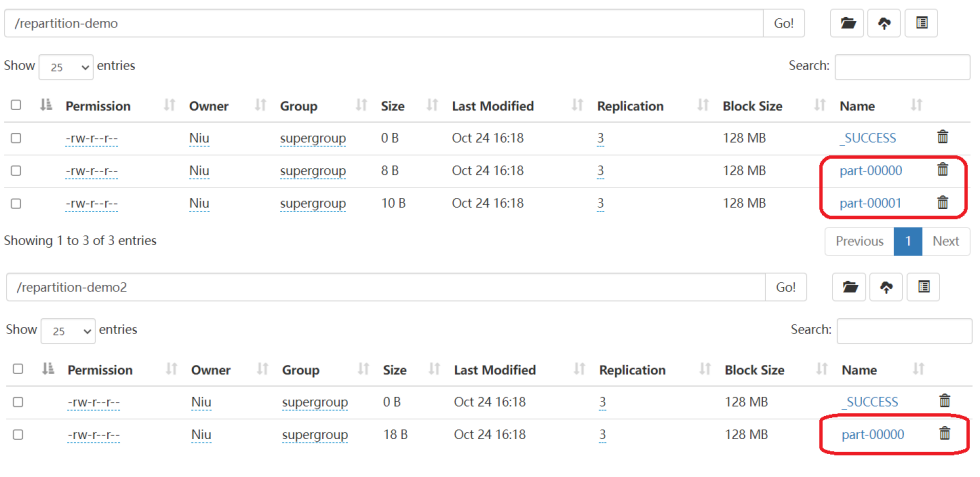Image resolution: width=980 pixels, height=477 pixels.
Task: Open the entries dropdown above the /repartition-demo table
Action: pyautogui.click(x=66, y=67)
